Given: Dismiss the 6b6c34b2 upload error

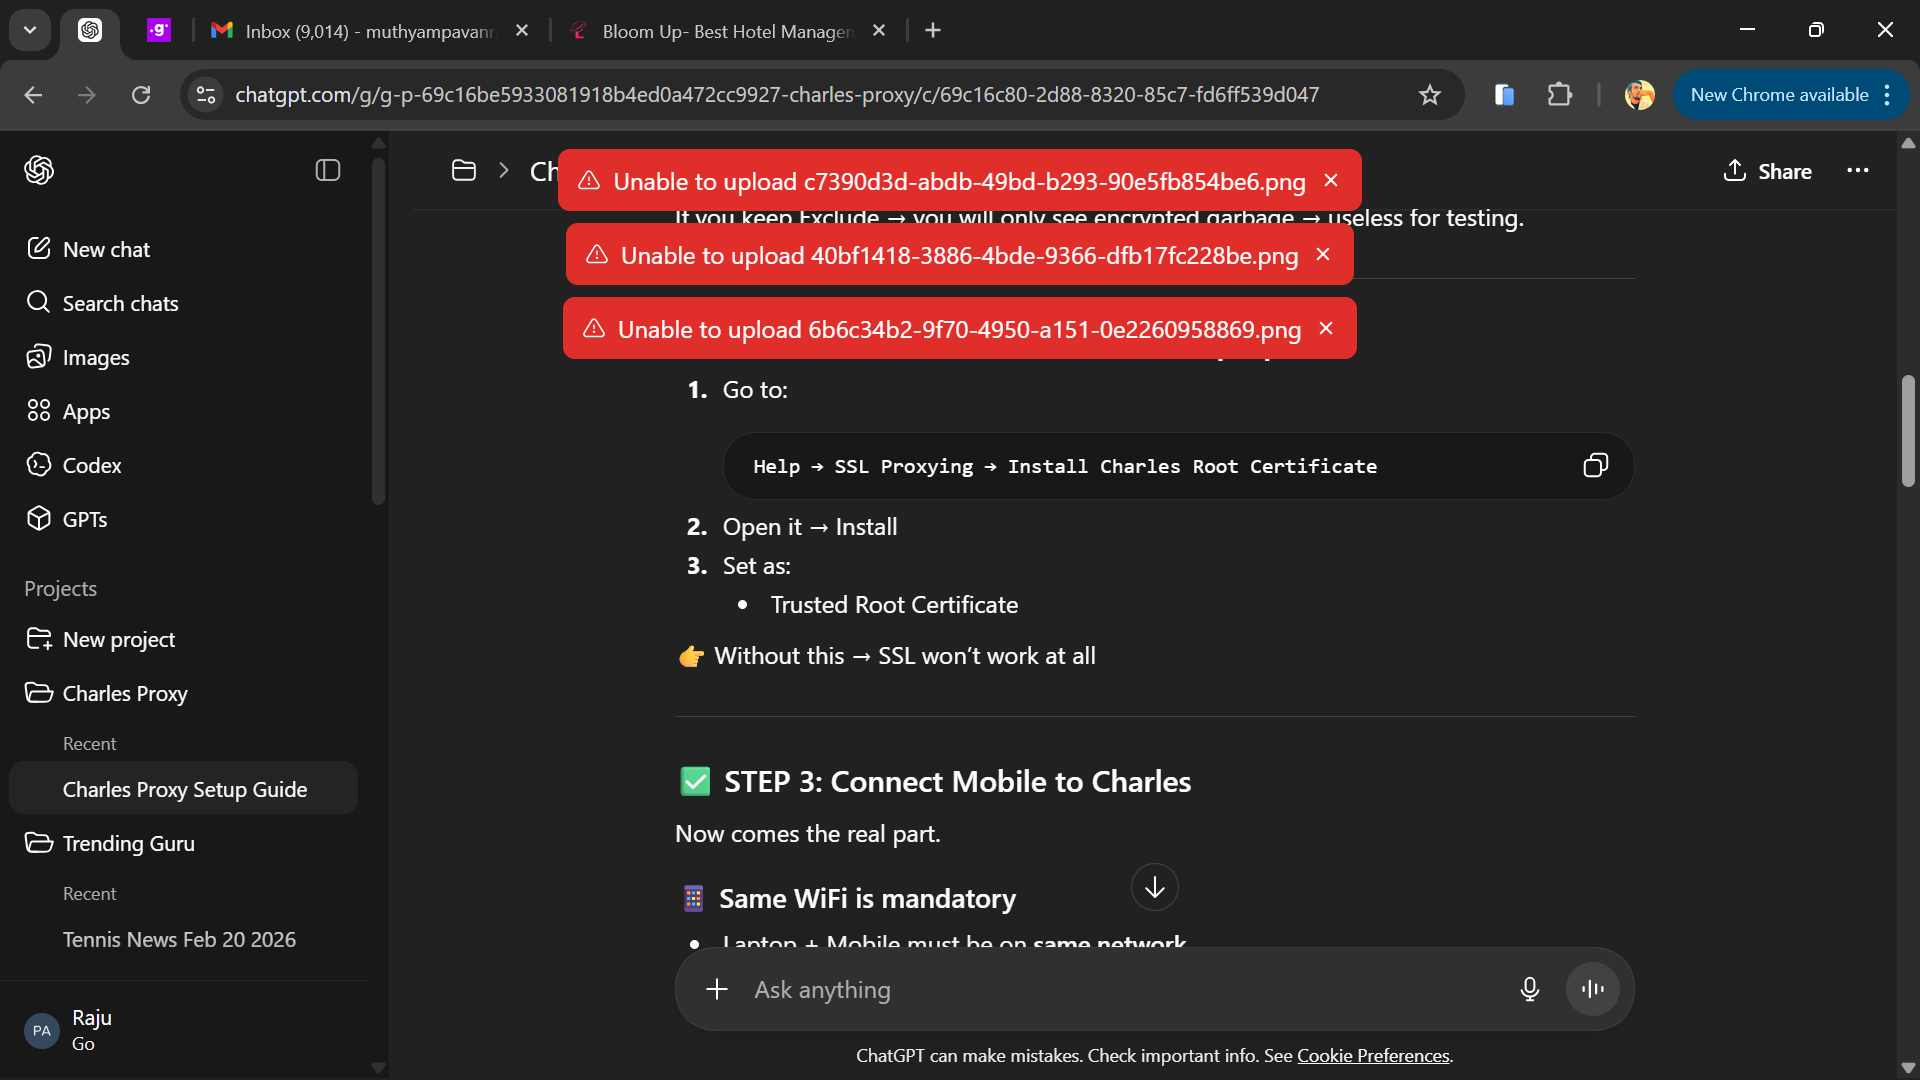Looking at the screenshot, I should pyautogui.click(x=1326, y=329).
